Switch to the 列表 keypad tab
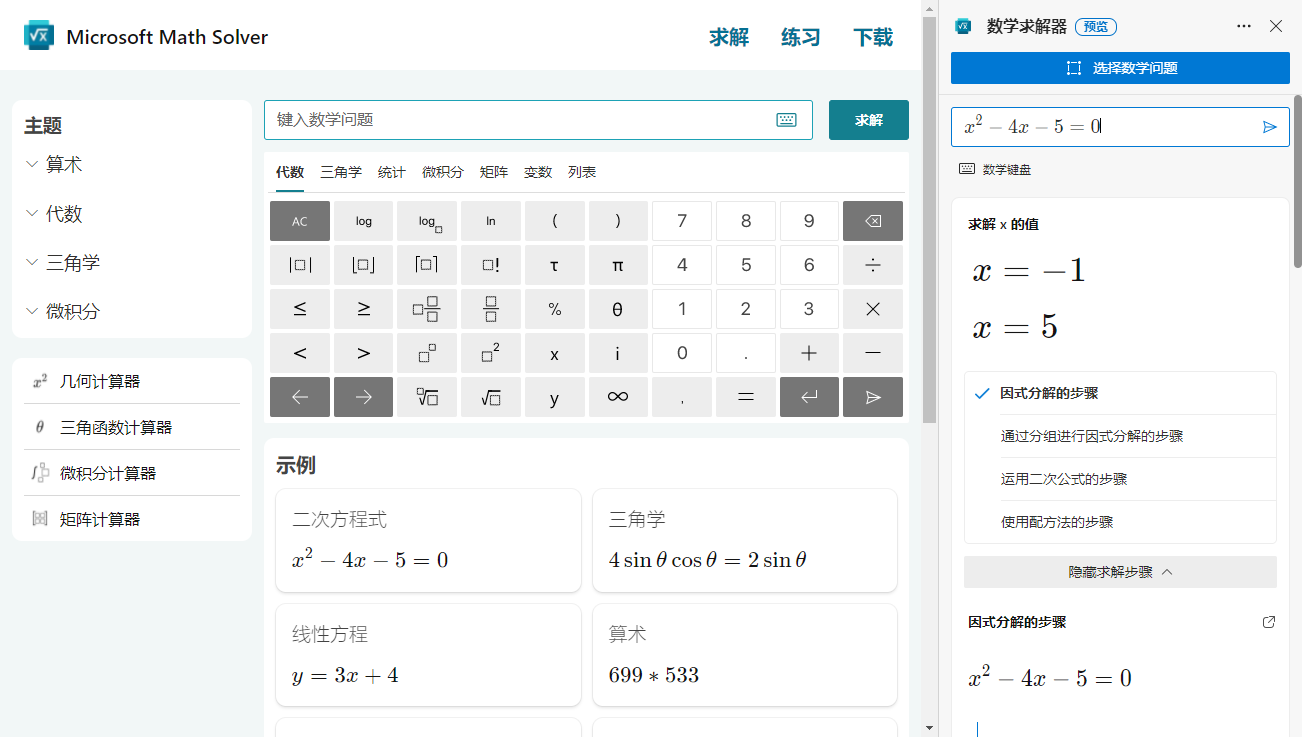This screenshot has height=737, width=1302. (x=582, y=172)
